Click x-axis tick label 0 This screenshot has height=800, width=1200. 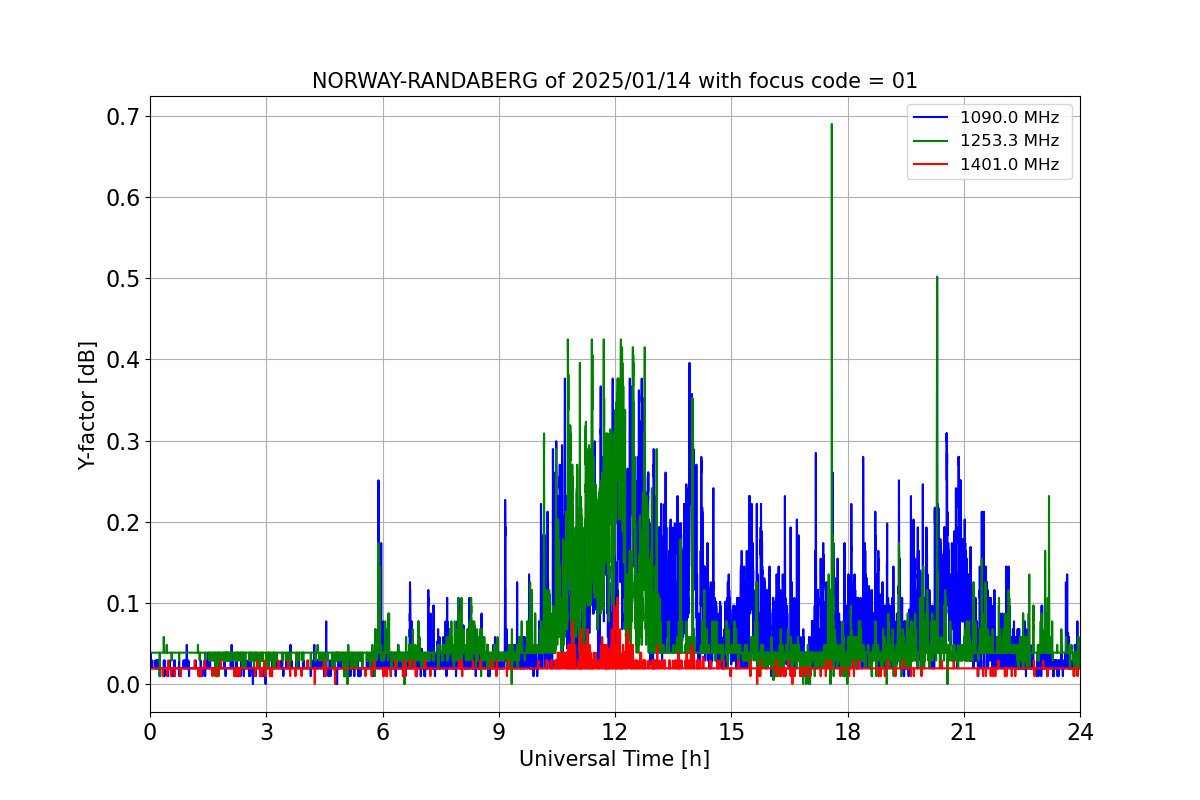[x=150, y=732]
